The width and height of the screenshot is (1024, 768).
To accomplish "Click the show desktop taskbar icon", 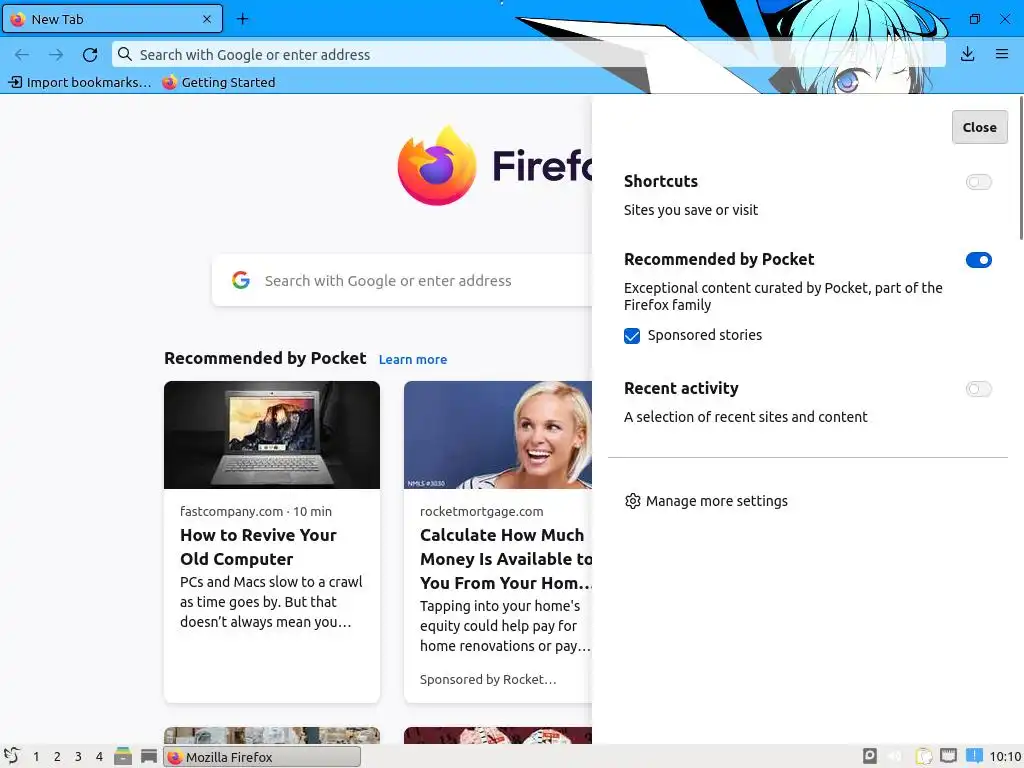I will [x=149, y=756].
